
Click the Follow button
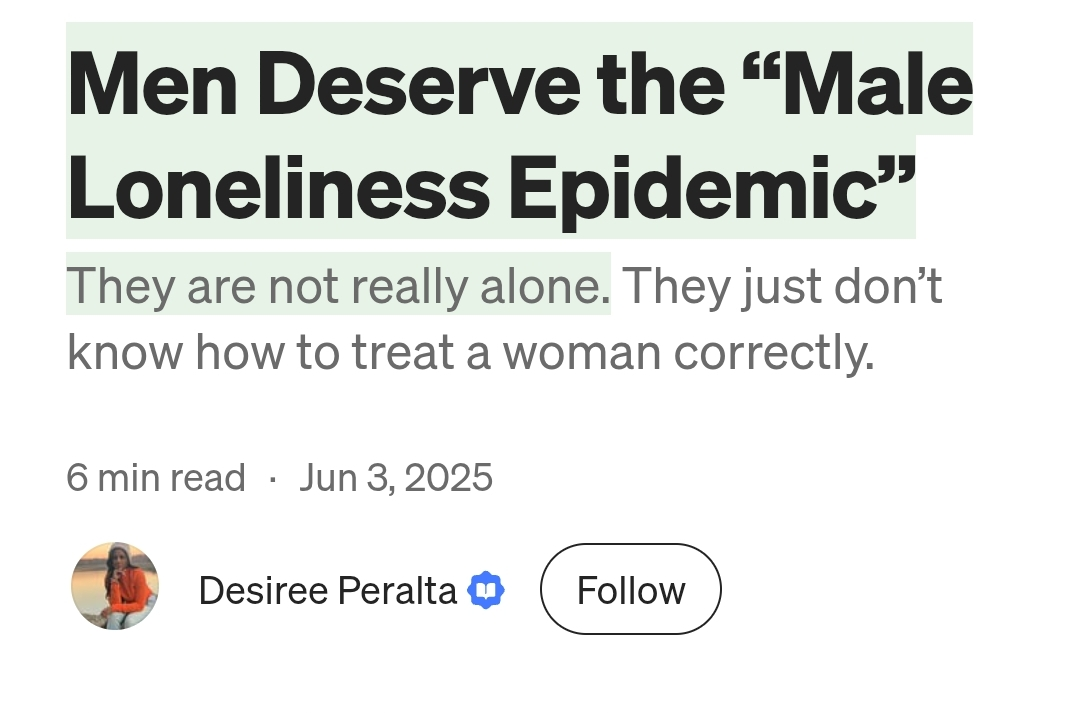pyautogui.click(x=630, y=589)
